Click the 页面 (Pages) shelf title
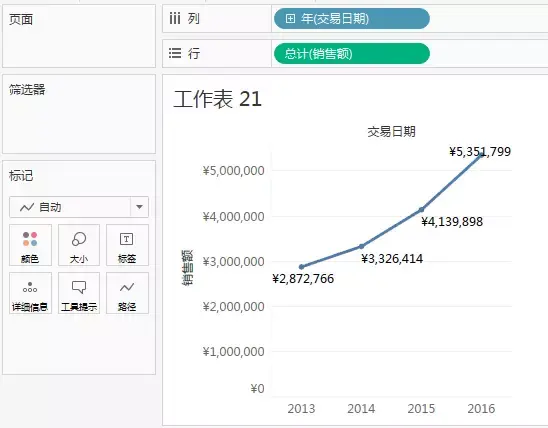548x428 pixels. click(21, 20)
